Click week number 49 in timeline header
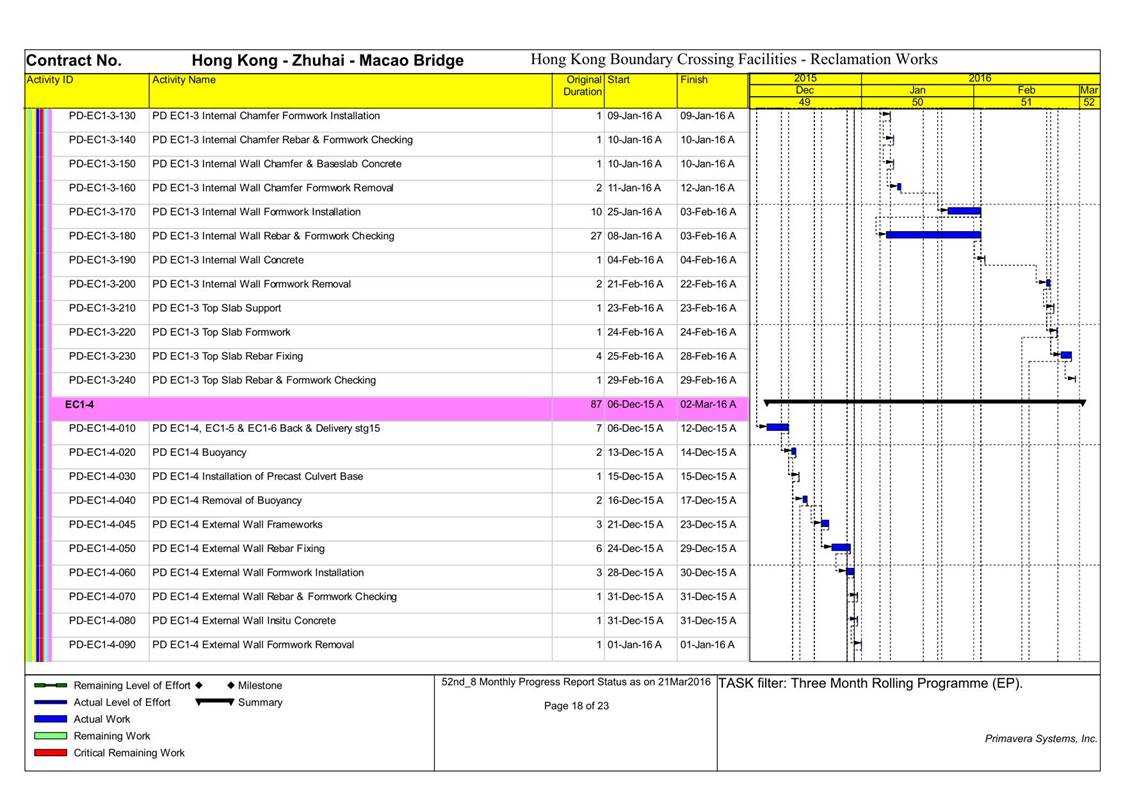 (x=805, y=102)
